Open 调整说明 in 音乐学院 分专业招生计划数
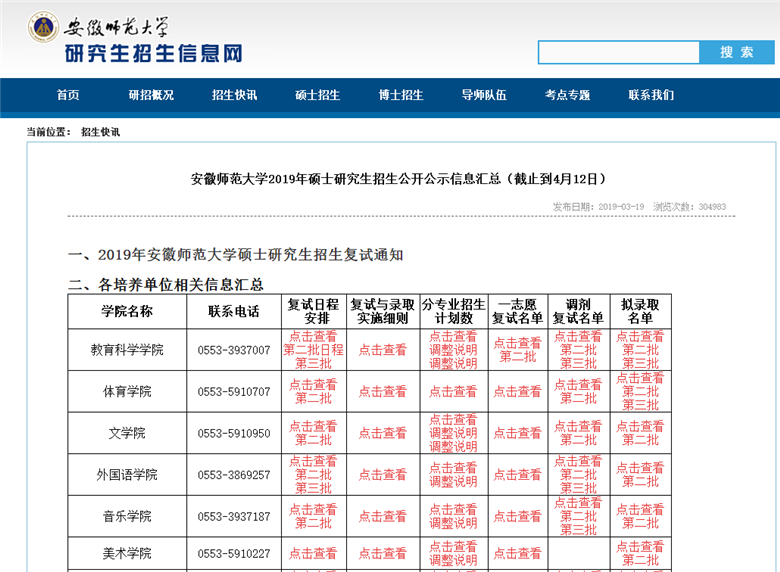 [454, 523]
